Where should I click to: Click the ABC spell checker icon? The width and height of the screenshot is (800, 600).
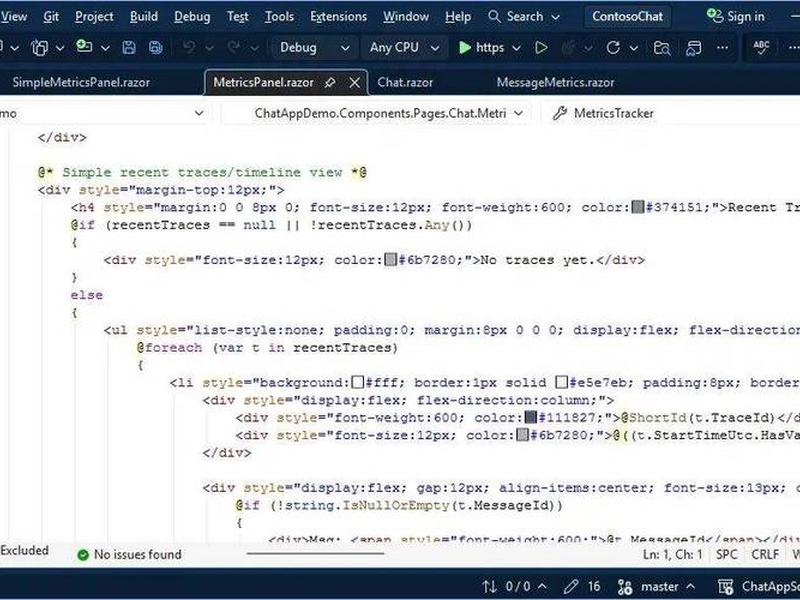(x=761, y=47)
